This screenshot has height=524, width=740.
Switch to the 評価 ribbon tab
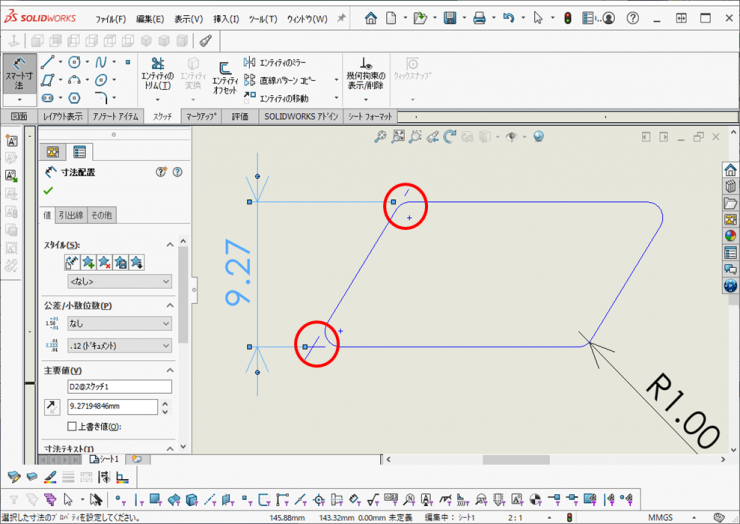(240, 116)
